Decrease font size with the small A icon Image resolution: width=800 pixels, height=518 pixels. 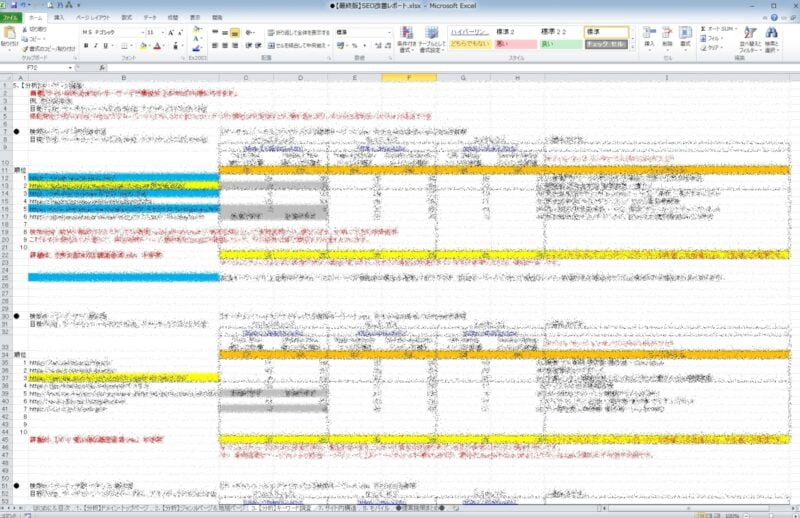pyautogui.click(x=180, y=32)
